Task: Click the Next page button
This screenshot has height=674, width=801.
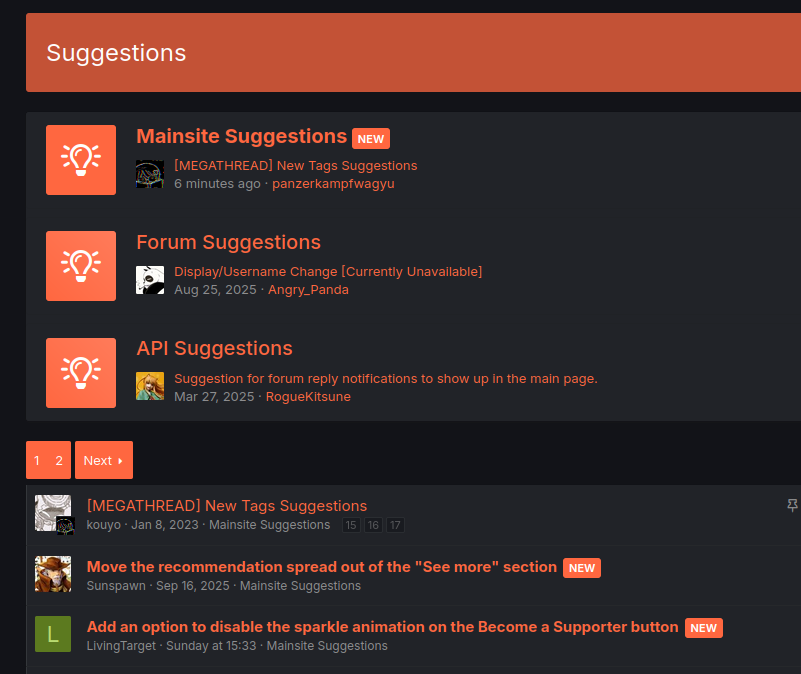Action: pyautogui.click(x=103, y=460)
